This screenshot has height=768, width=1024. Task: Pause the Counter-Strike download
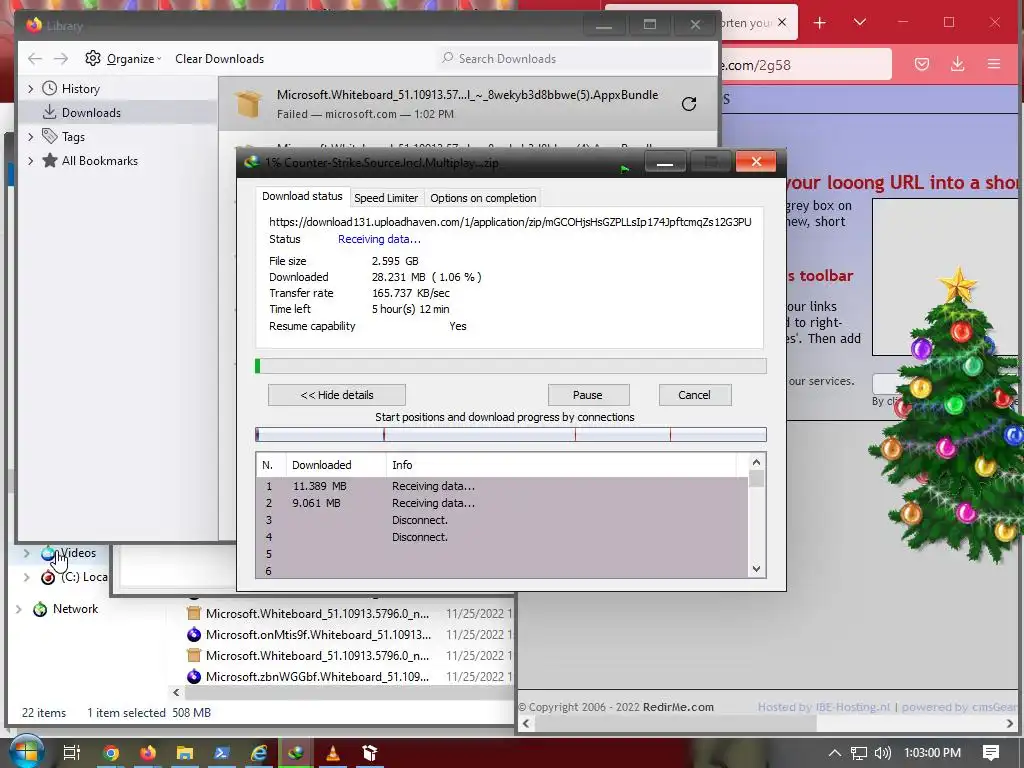[x=588, y=395]
